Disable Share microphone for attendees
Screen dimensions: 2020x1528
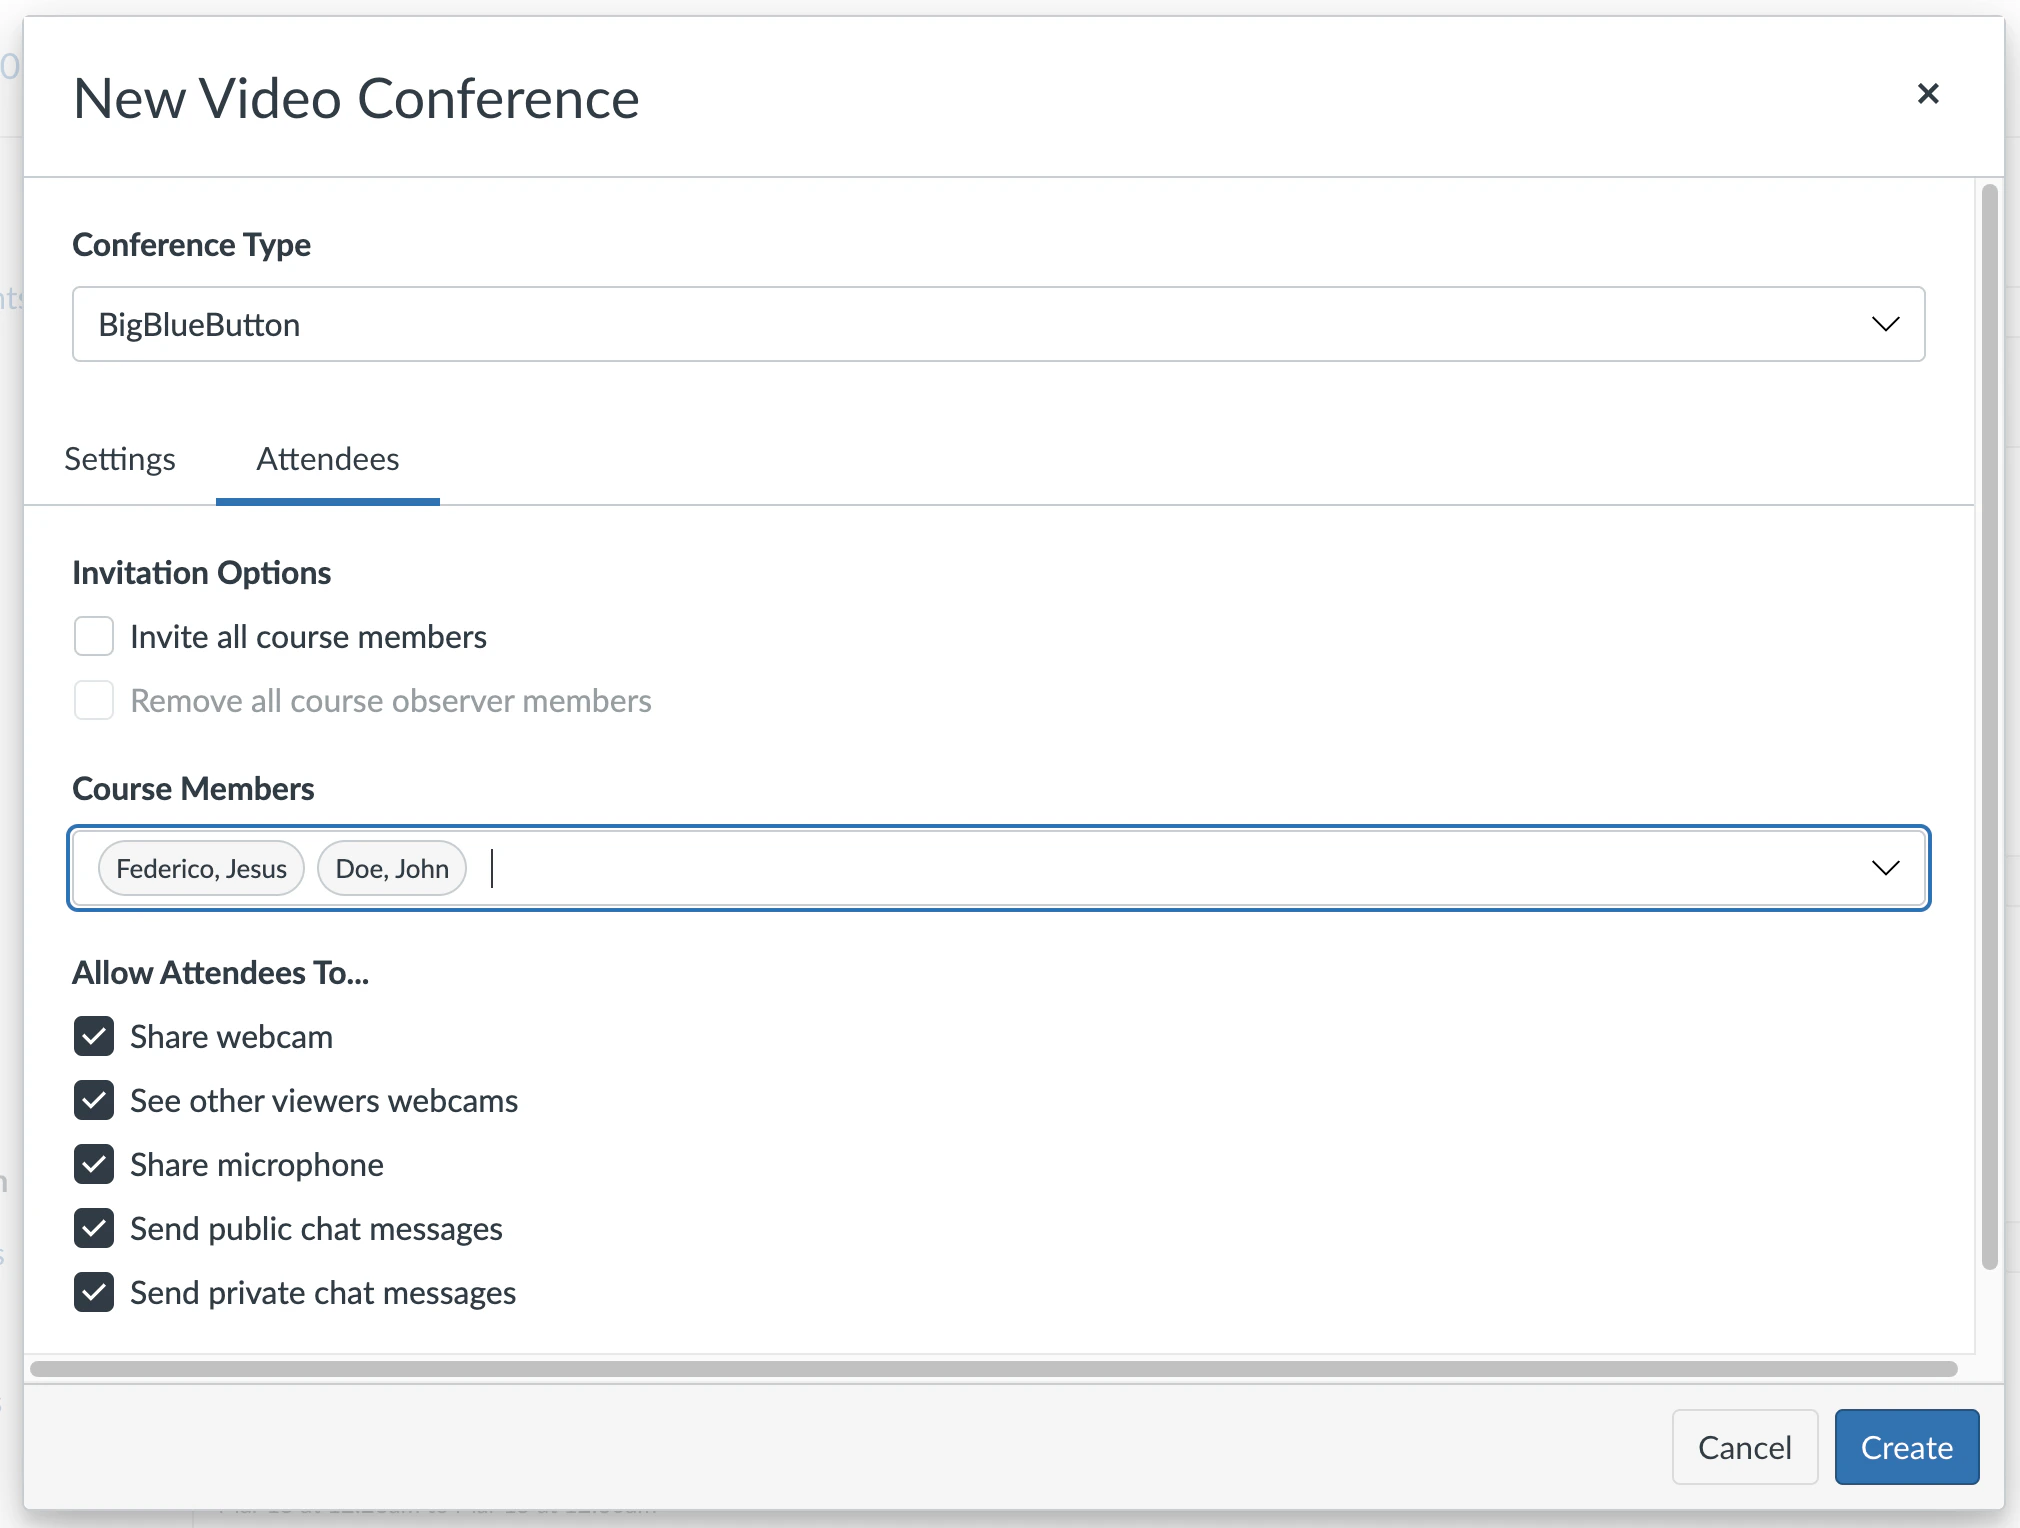click(x=93, y=1164)
